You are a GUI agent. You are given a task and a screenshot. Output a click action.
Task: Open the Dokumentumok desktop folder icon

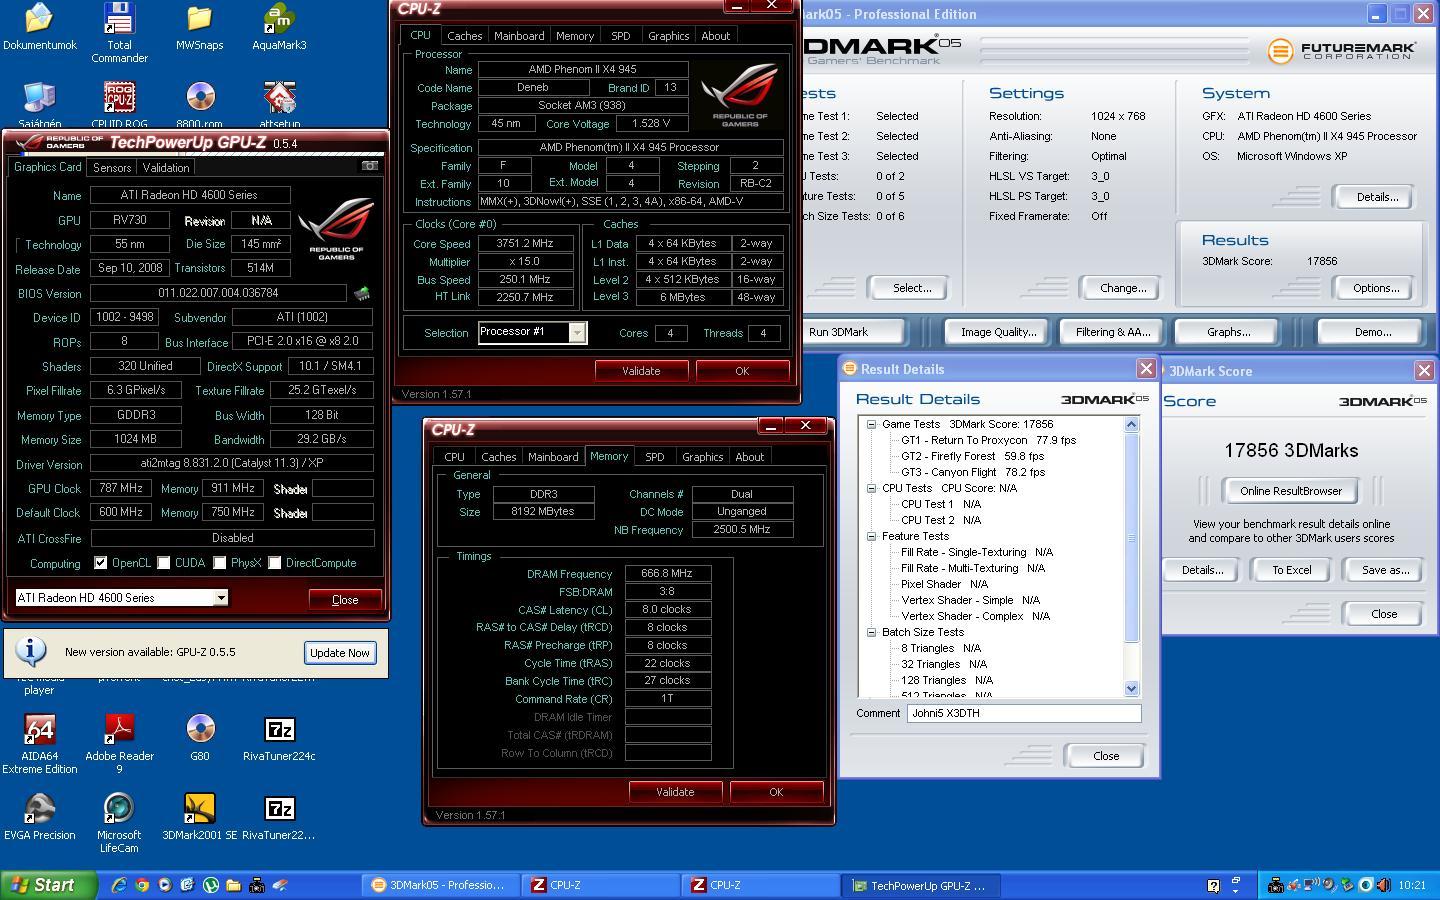40,27
